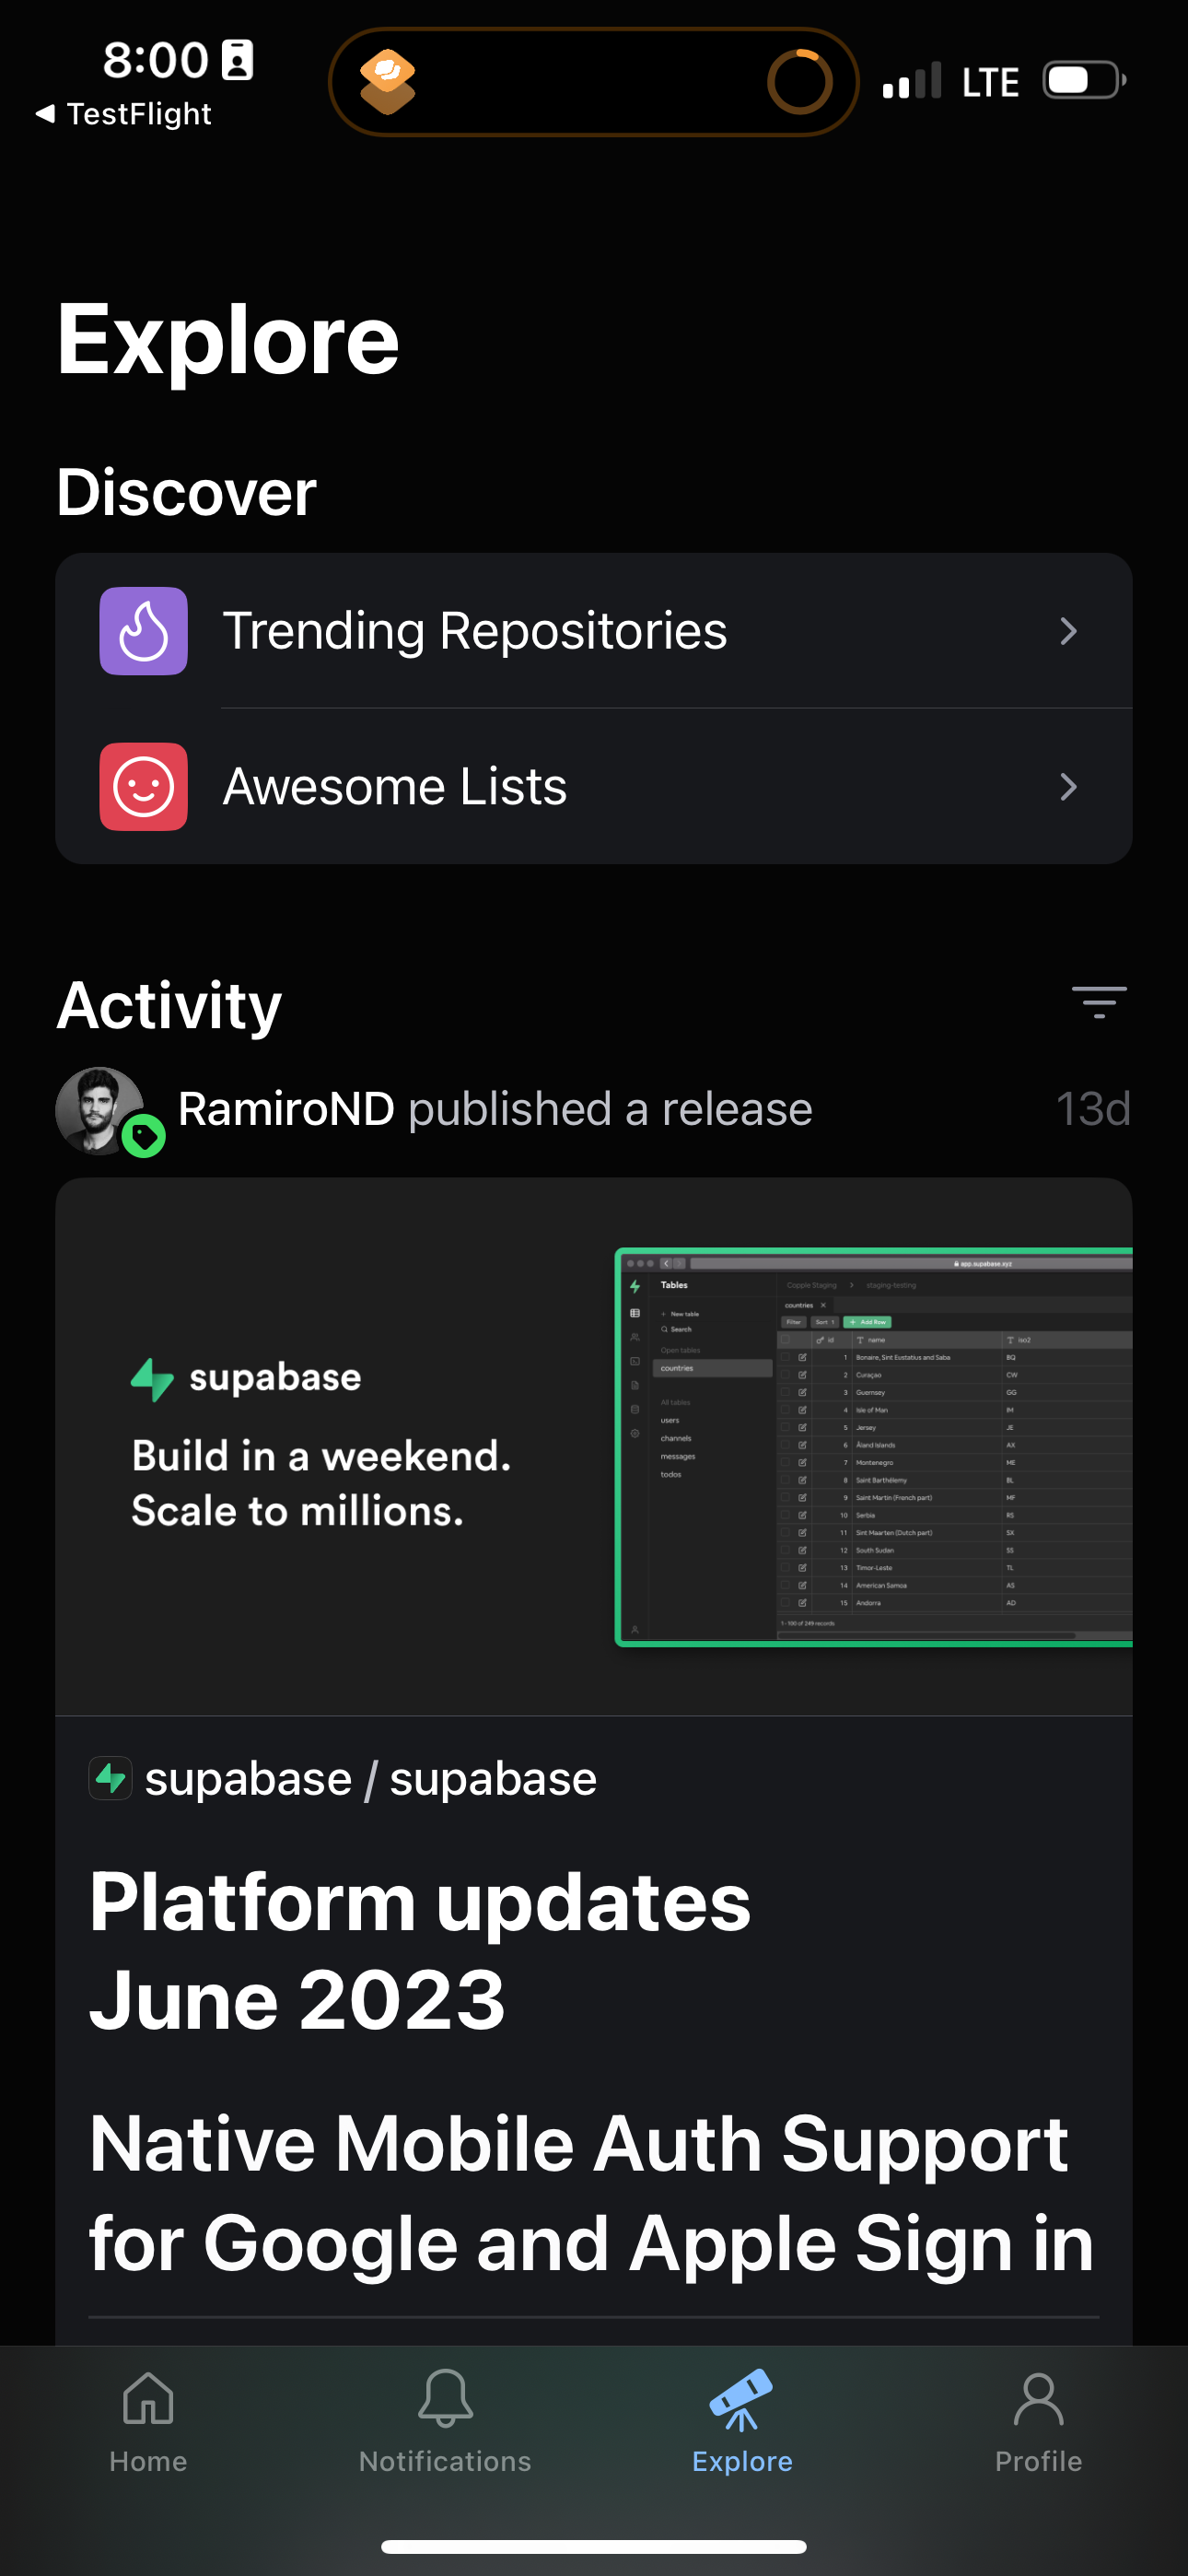Image resolution: width=1188 pixels, height=2576 pixels.
Task: Switch to the Home tab
Action: 148,2420
